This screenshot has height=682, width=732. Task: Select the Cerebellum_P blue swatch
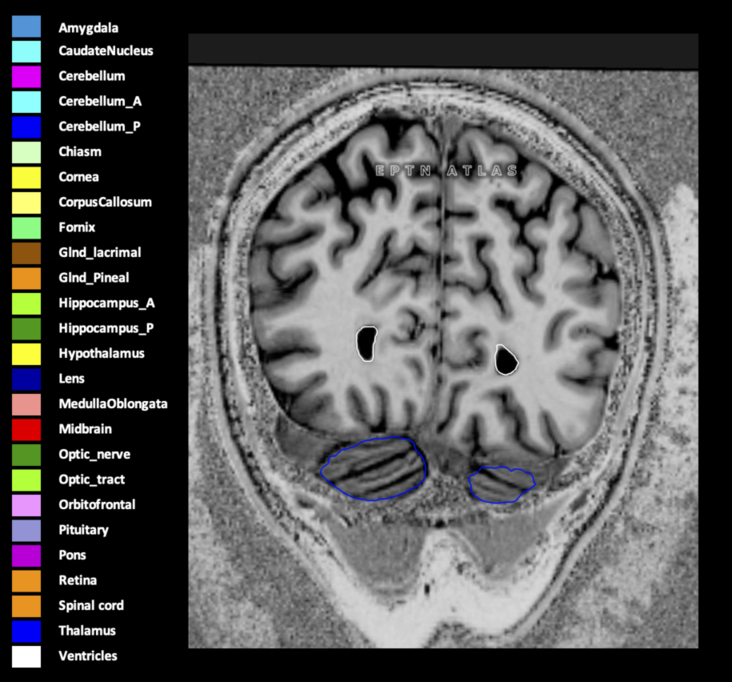pos(26,127)
